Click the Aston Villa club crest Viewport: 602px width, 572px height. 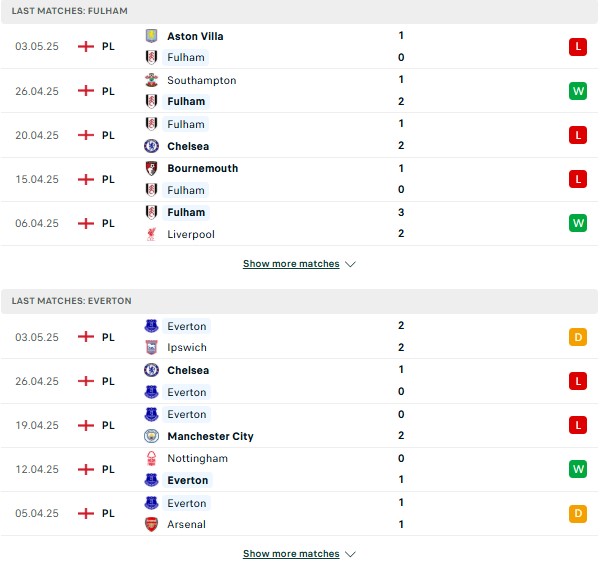tap(151, 36)
